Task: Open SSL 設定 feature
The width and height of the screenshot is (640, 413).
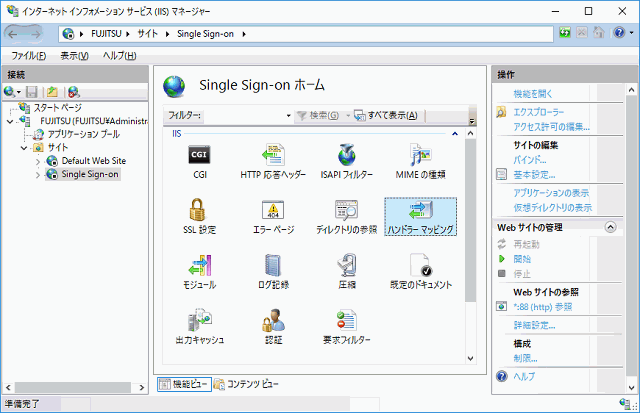Action: click(199, 217)
